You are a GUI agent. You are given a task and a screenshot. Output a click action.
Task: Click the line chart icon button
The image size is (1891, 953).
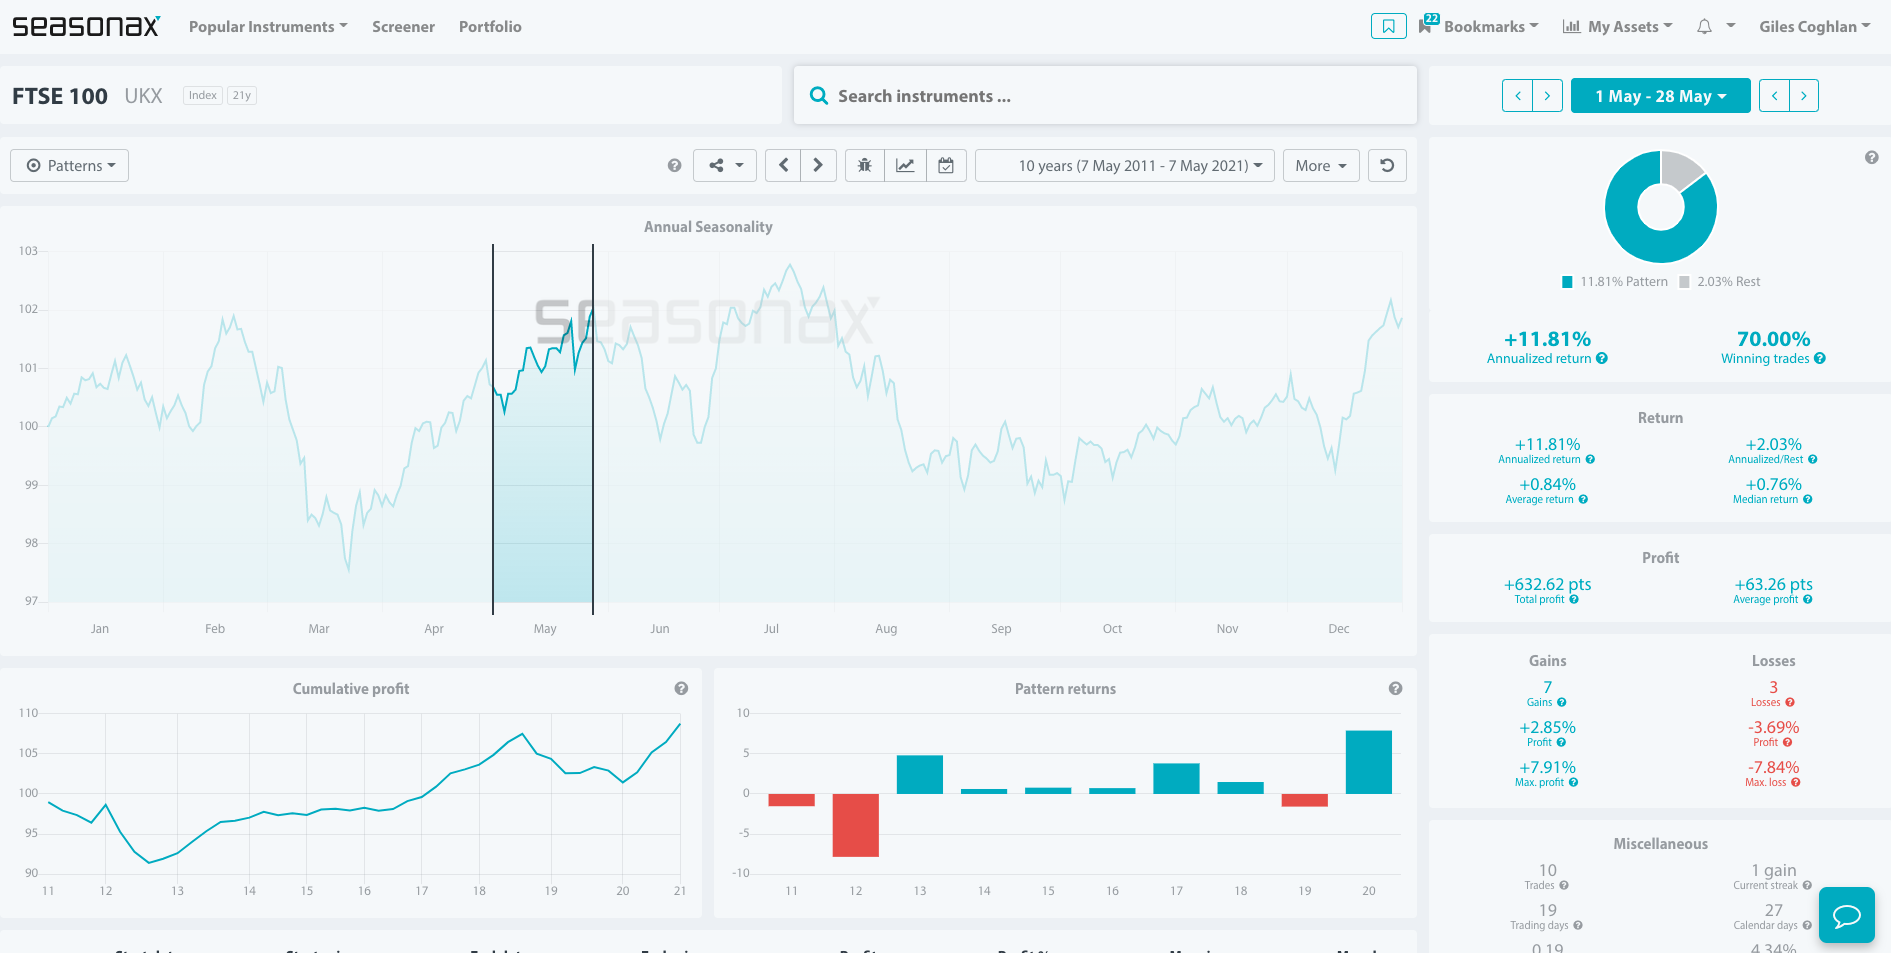click(905, 165)
